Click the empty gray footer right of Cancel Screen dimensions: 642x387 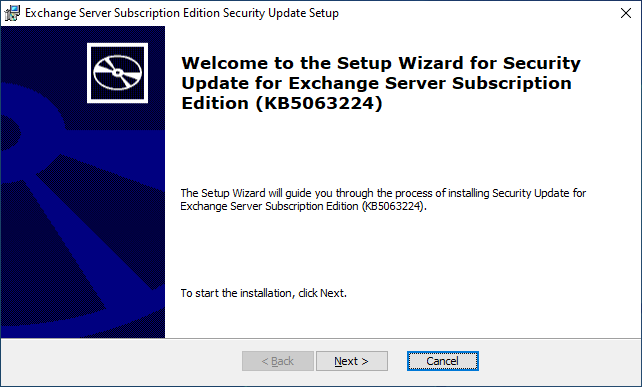(x=559, y=361)
